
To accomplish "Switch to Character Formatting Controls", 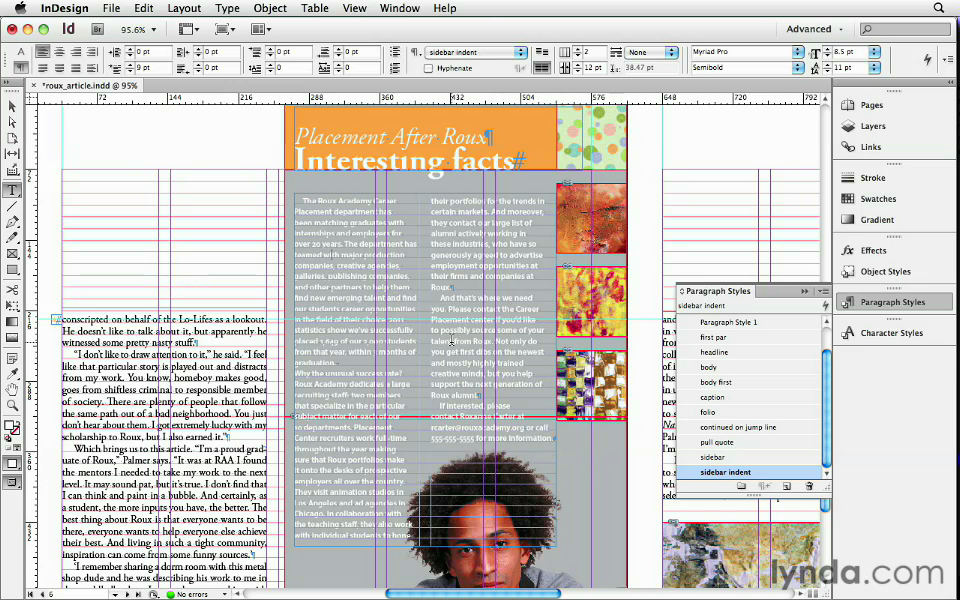I will coord(21,52).
